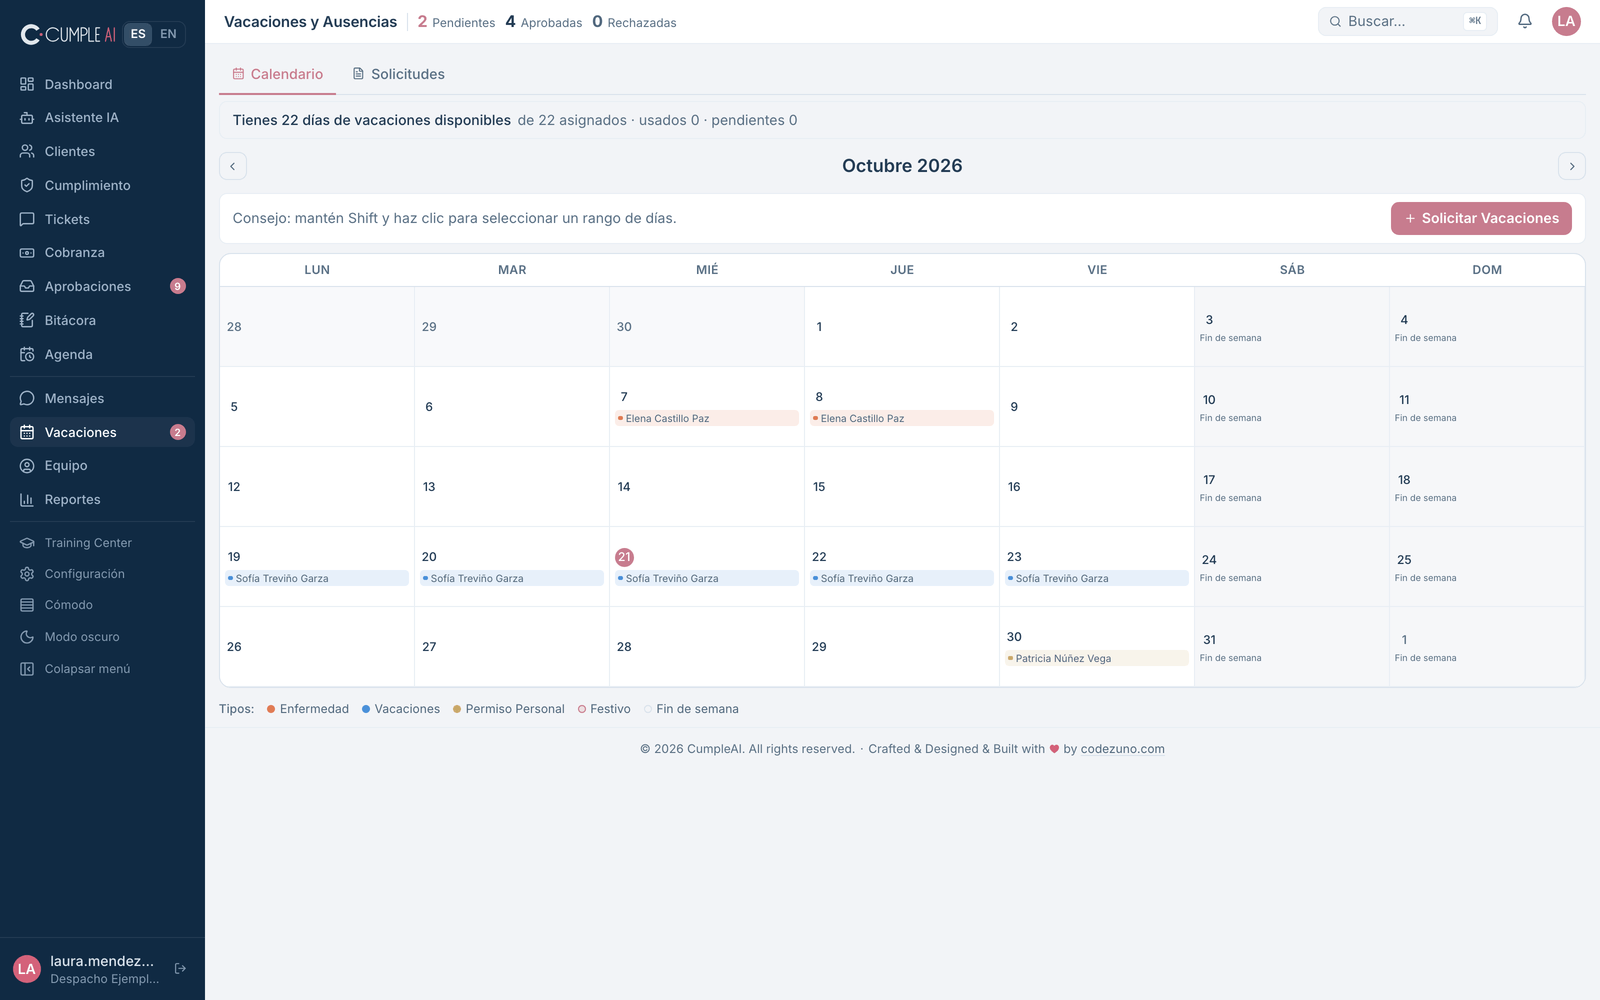Toggle Cómodo density mode

101,605
